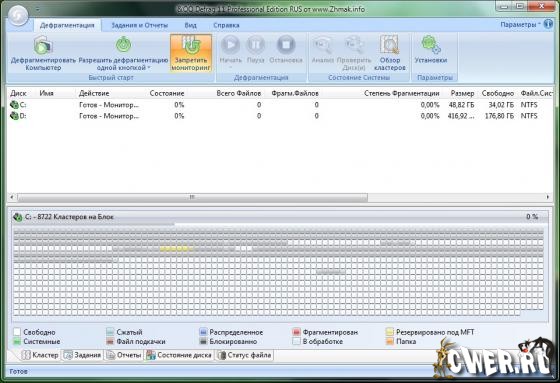The height and width of the screenshot is (383, 560).
Task: Run the Анализ tool
Action: (x=322, y=49)
